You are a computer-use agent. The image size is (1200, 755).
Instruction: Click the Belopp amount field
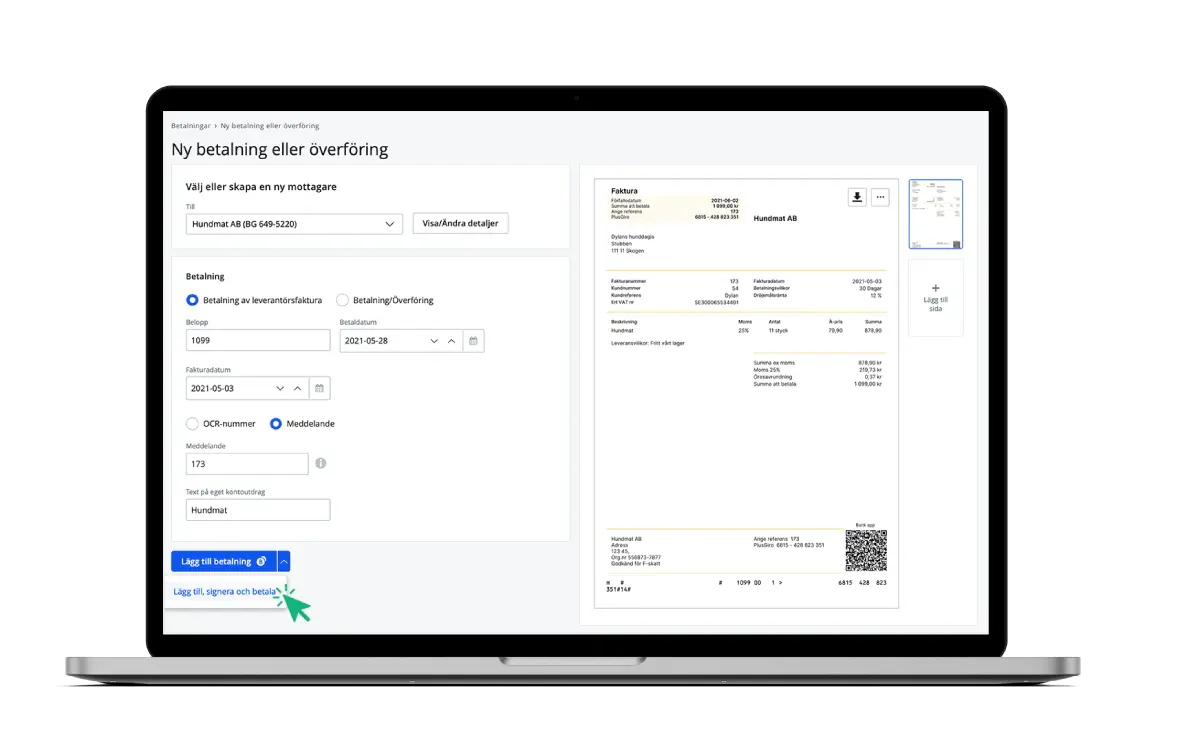pos(258,341)
